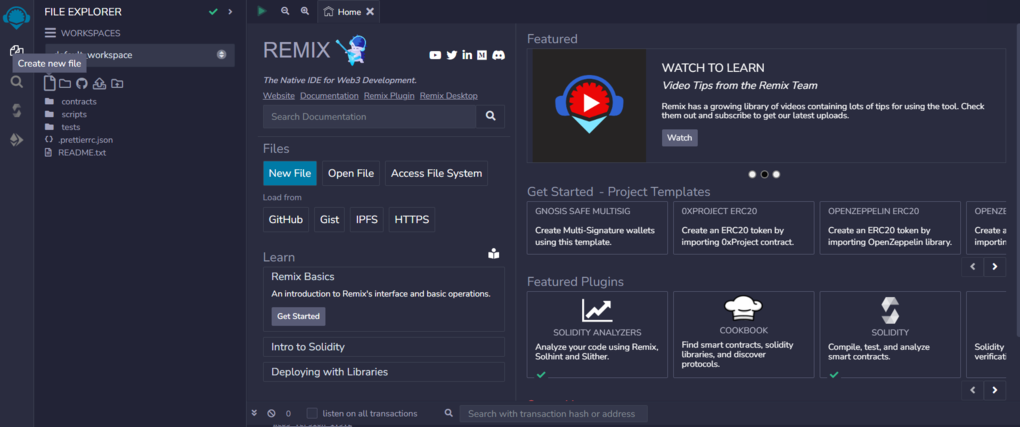This screenshot has width=1020, height=427.
Task: Click the upload folder icon in file explorer
Action: coord(116,83)
